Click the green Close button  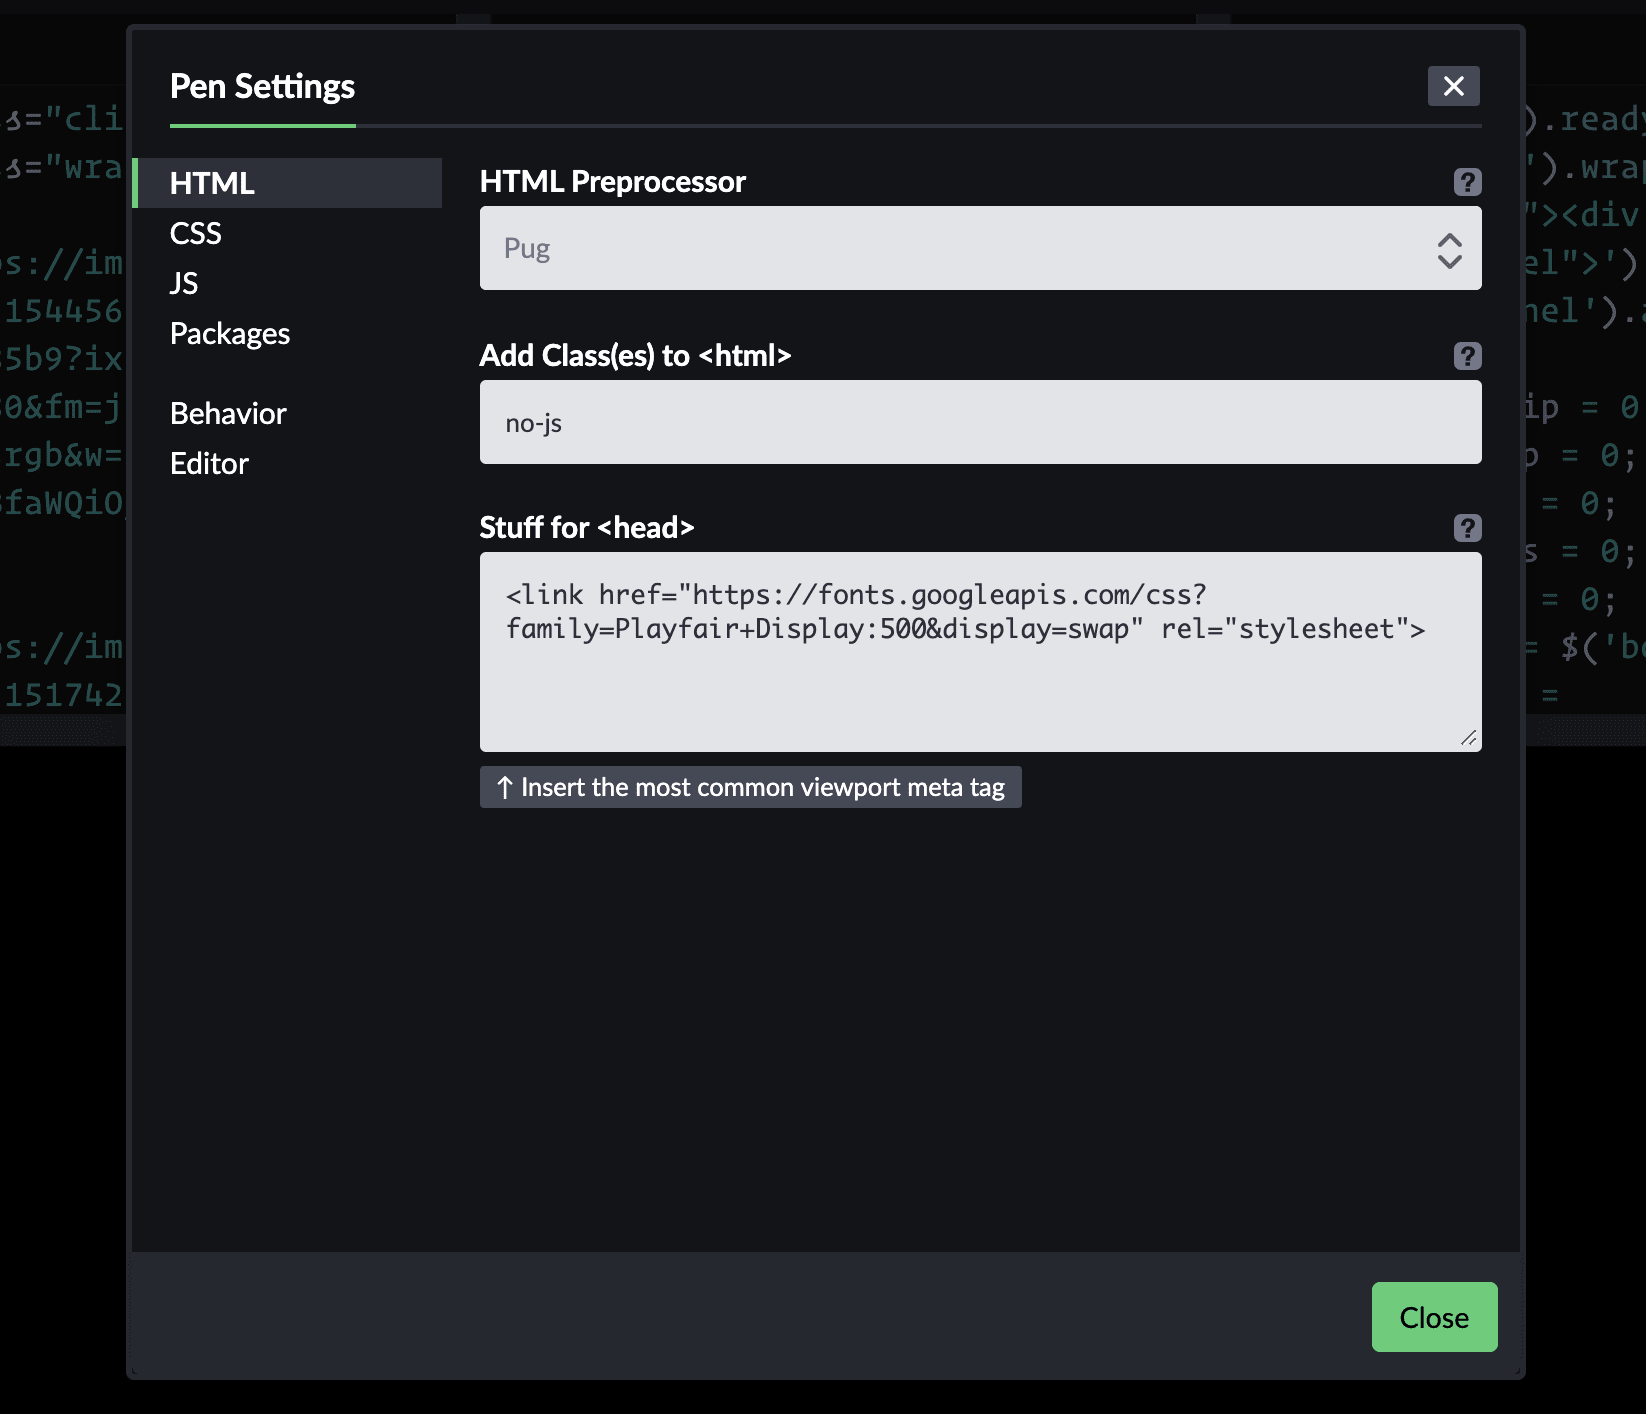tap(1434, 1317)
